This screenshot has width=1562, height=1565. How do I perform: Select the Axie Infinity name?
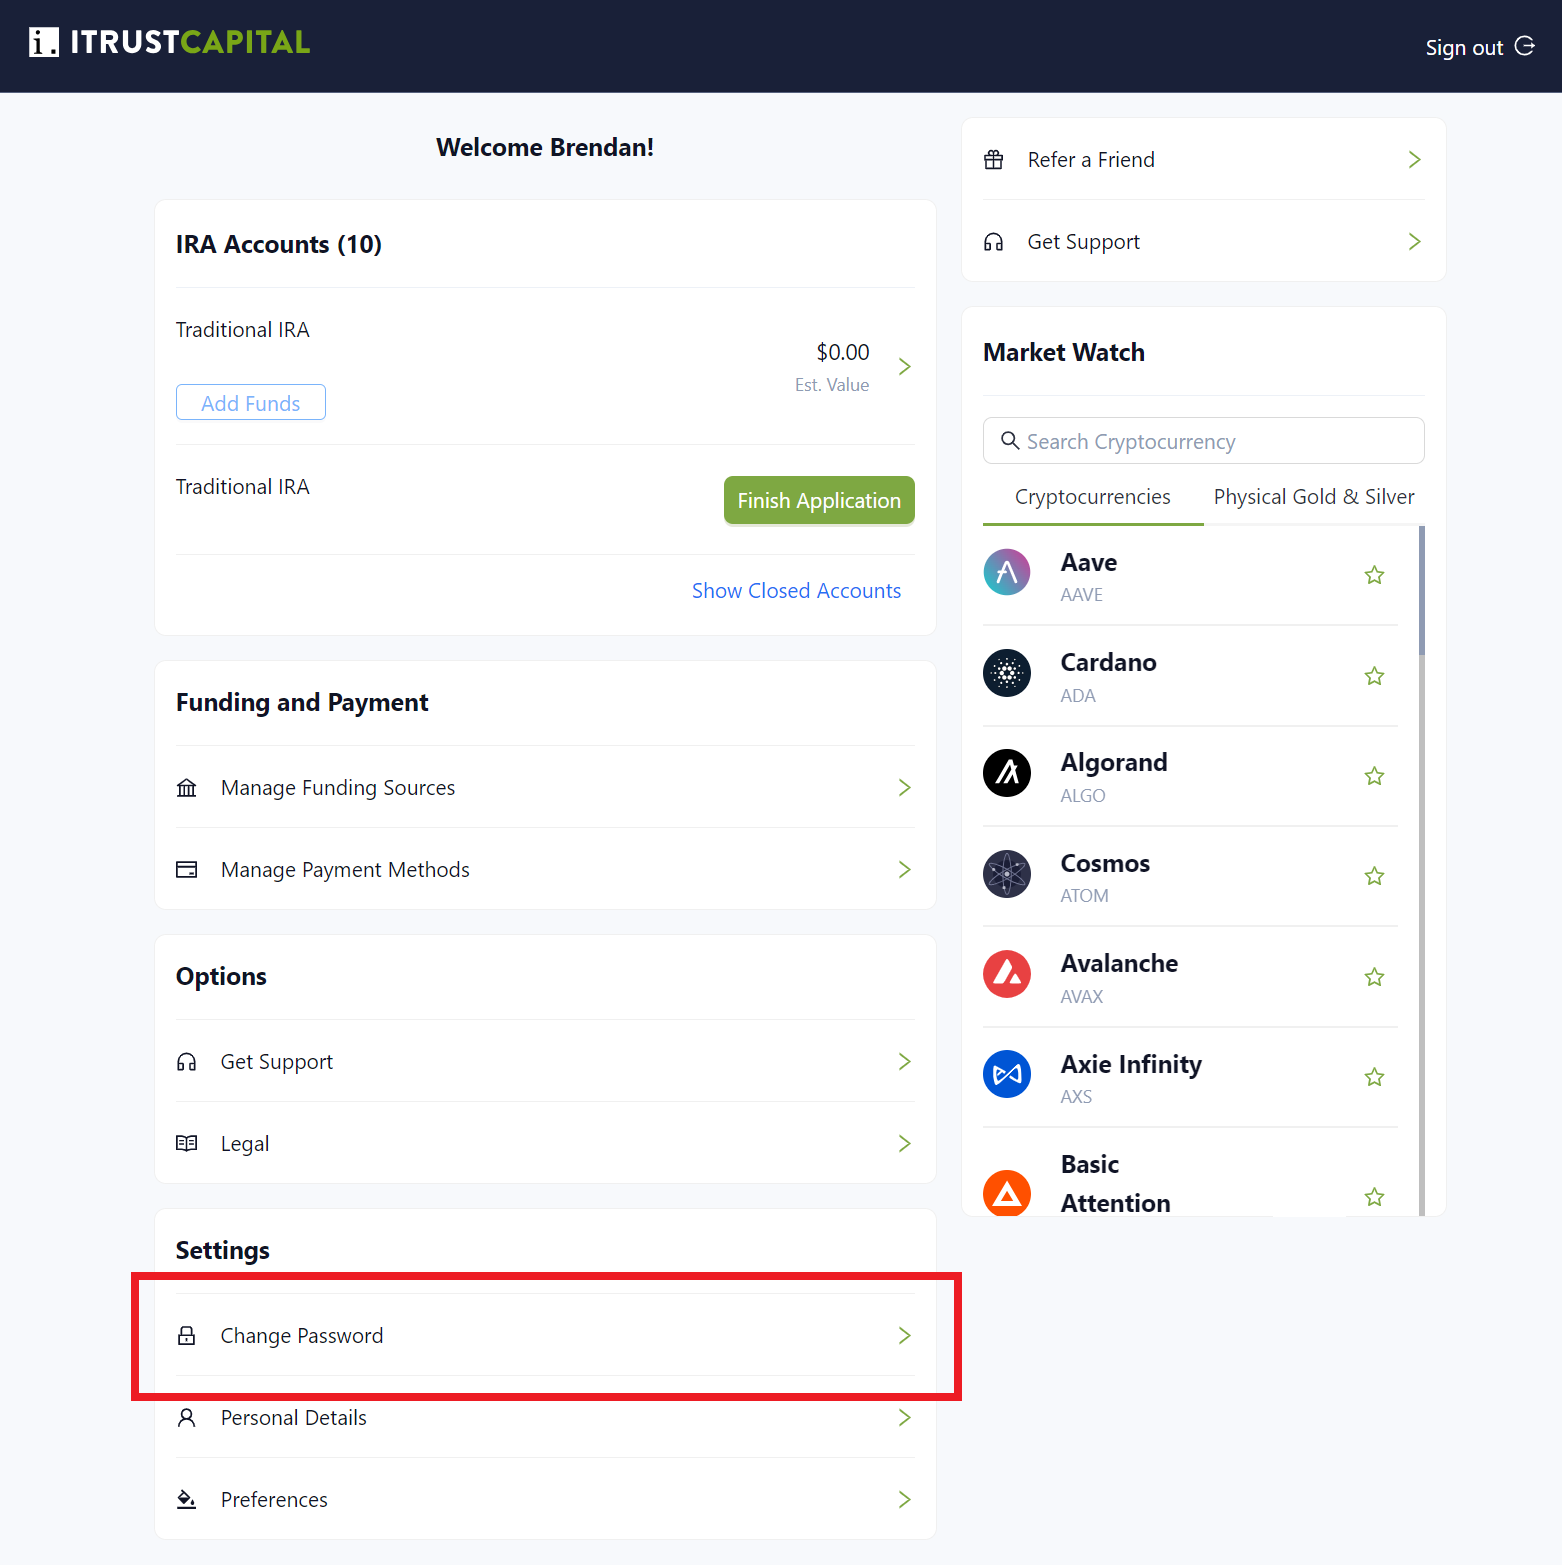click(1131, 1064)
